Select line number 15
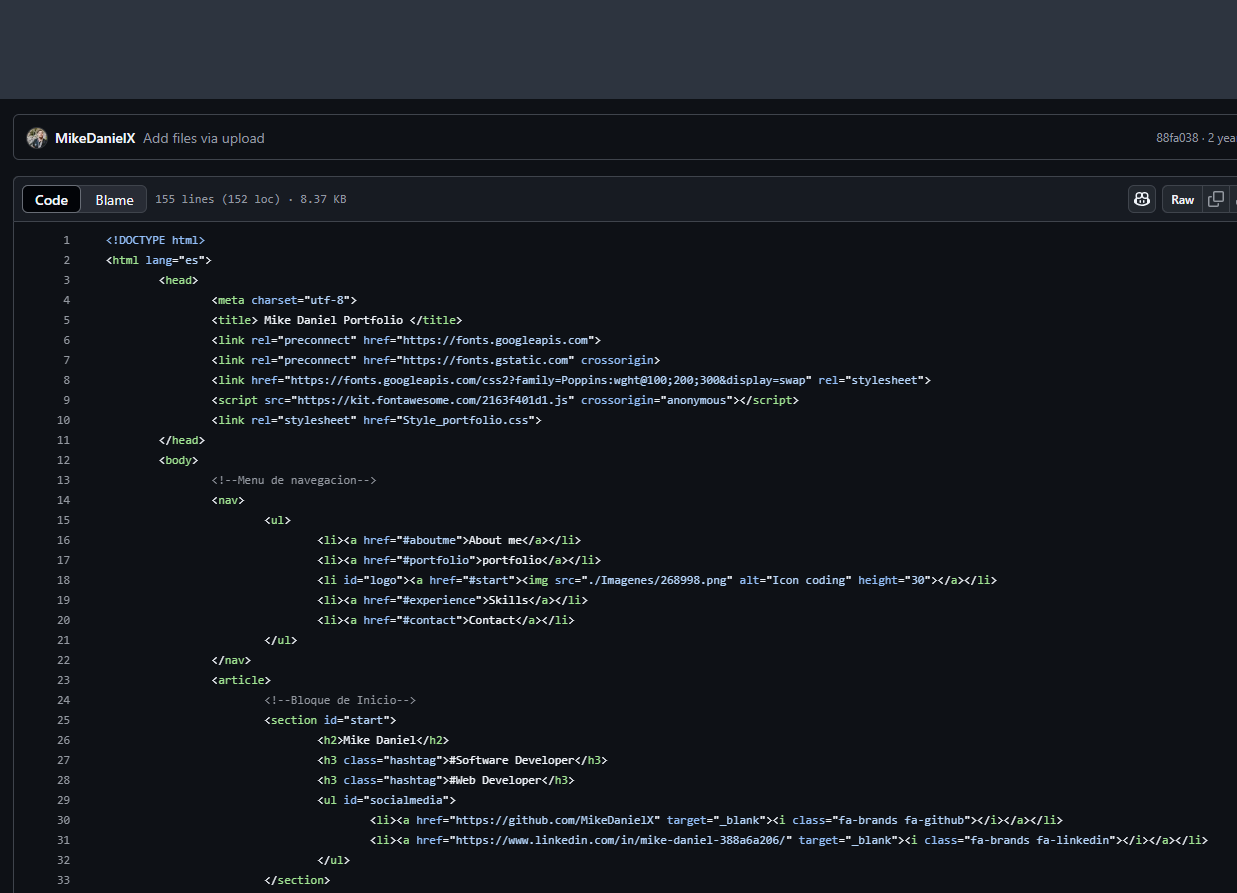Viewport: 1237px width, 893px height. coord(63,520)
